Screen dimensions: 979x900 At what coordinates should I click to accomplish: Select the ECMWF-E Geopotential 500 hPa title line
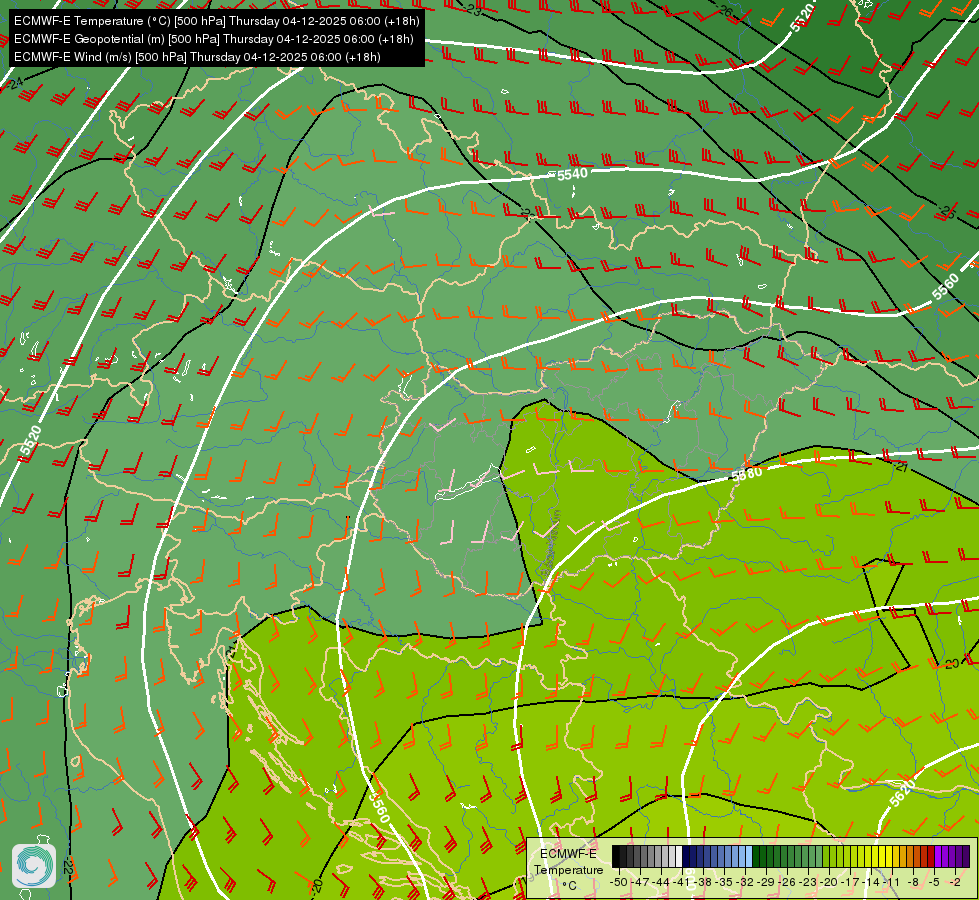point(214,39)
